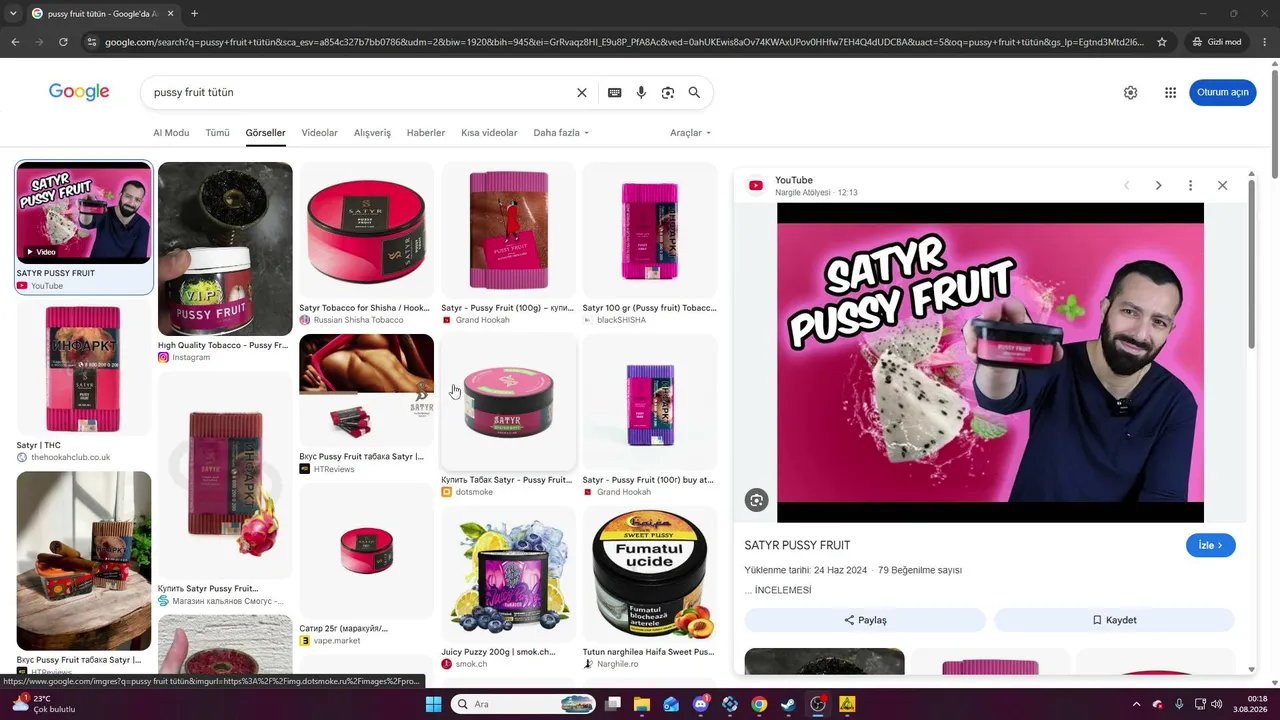Switch to the 'Tümü' results tab
Viewport: 1280px width, 720px height.
coord(217,133)
